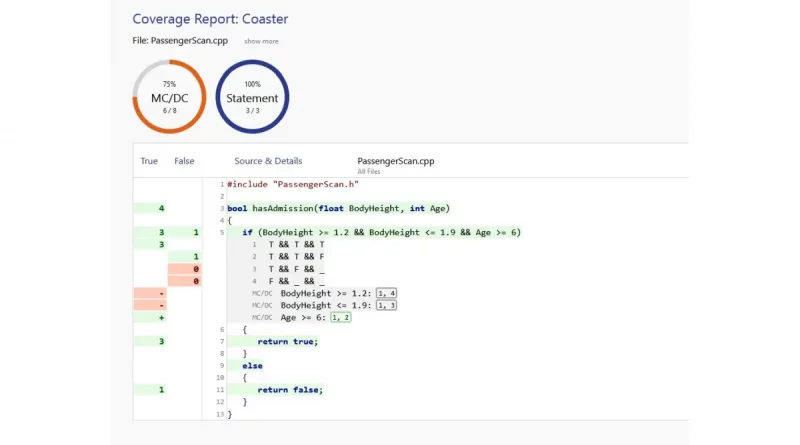Open the All Files link
800x445 pixels.
[x=371, y=172]
